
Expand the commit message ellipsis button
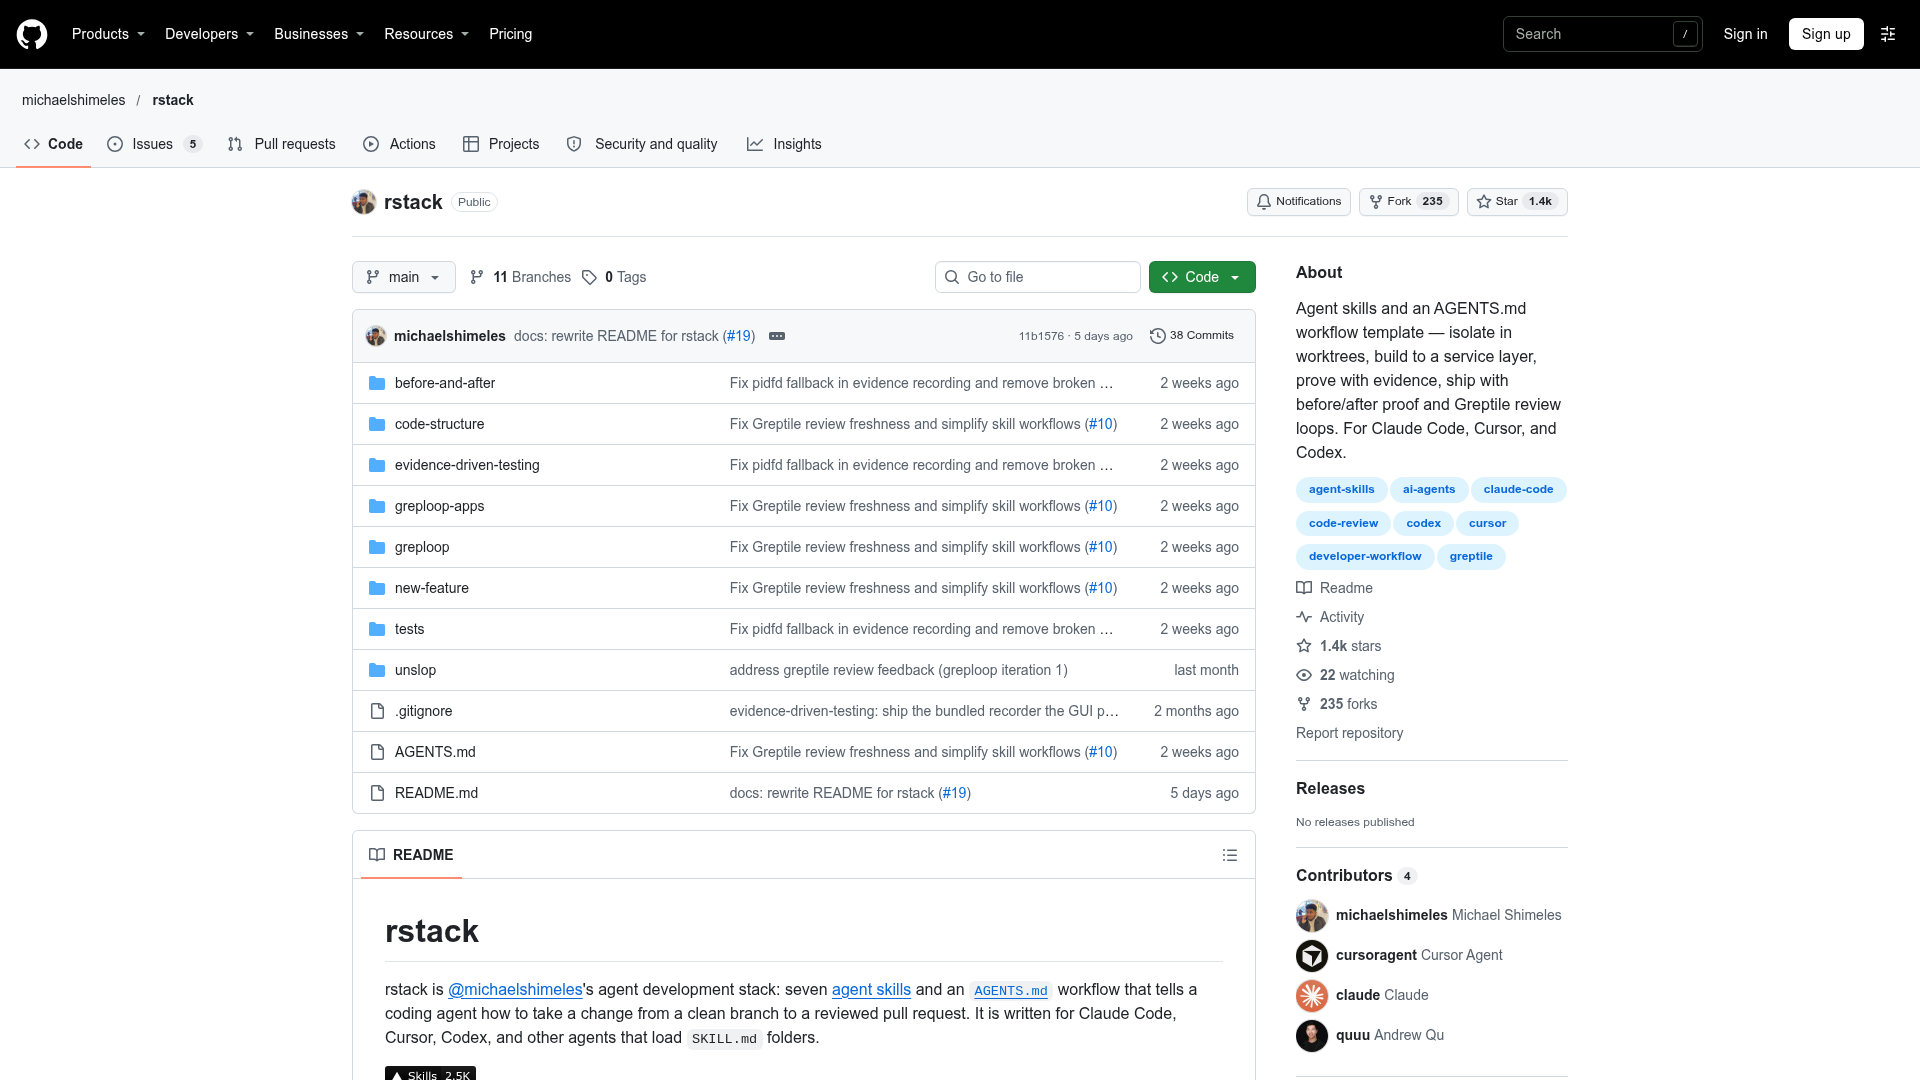pyautogui.click(x=777, y=336)
